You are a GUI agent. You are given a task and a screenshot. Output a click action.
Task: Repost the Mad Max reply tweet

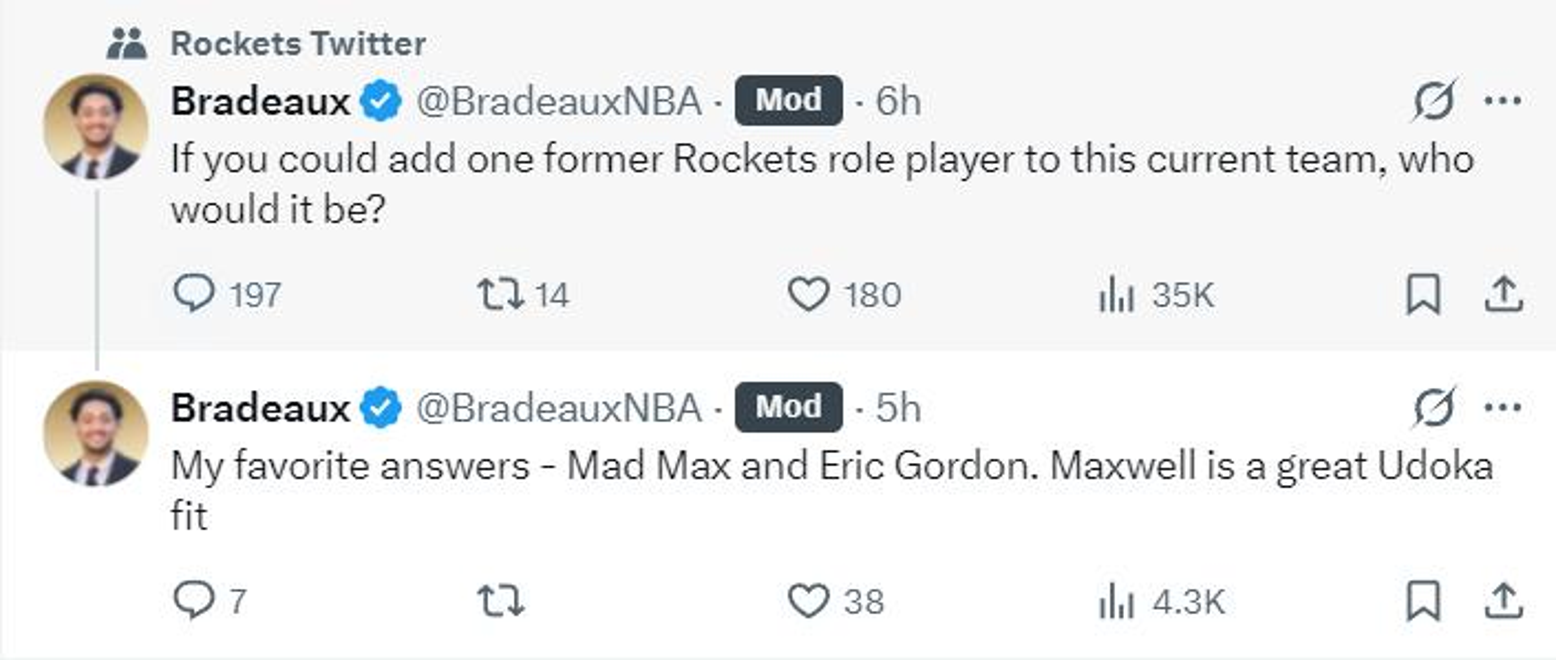tap(501, 601)
